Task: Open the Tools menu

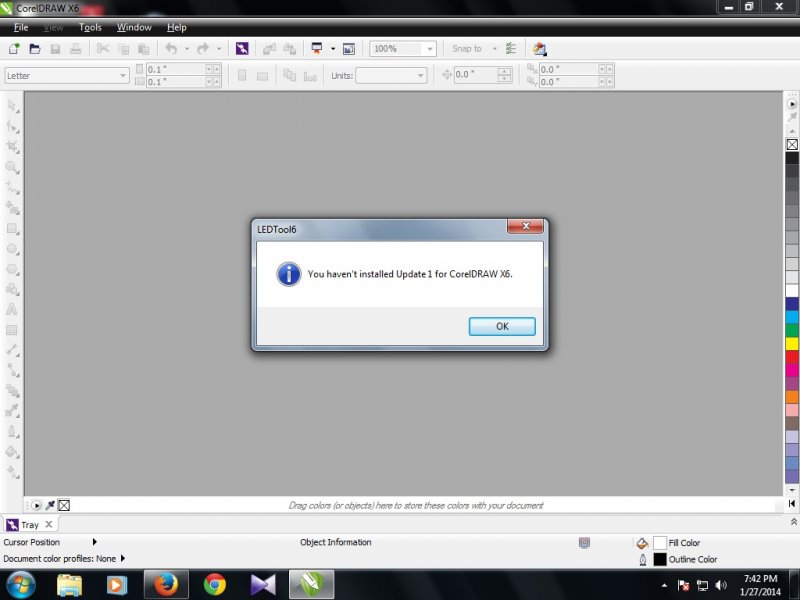Action: pyautogui.click(x=90, y=28)
